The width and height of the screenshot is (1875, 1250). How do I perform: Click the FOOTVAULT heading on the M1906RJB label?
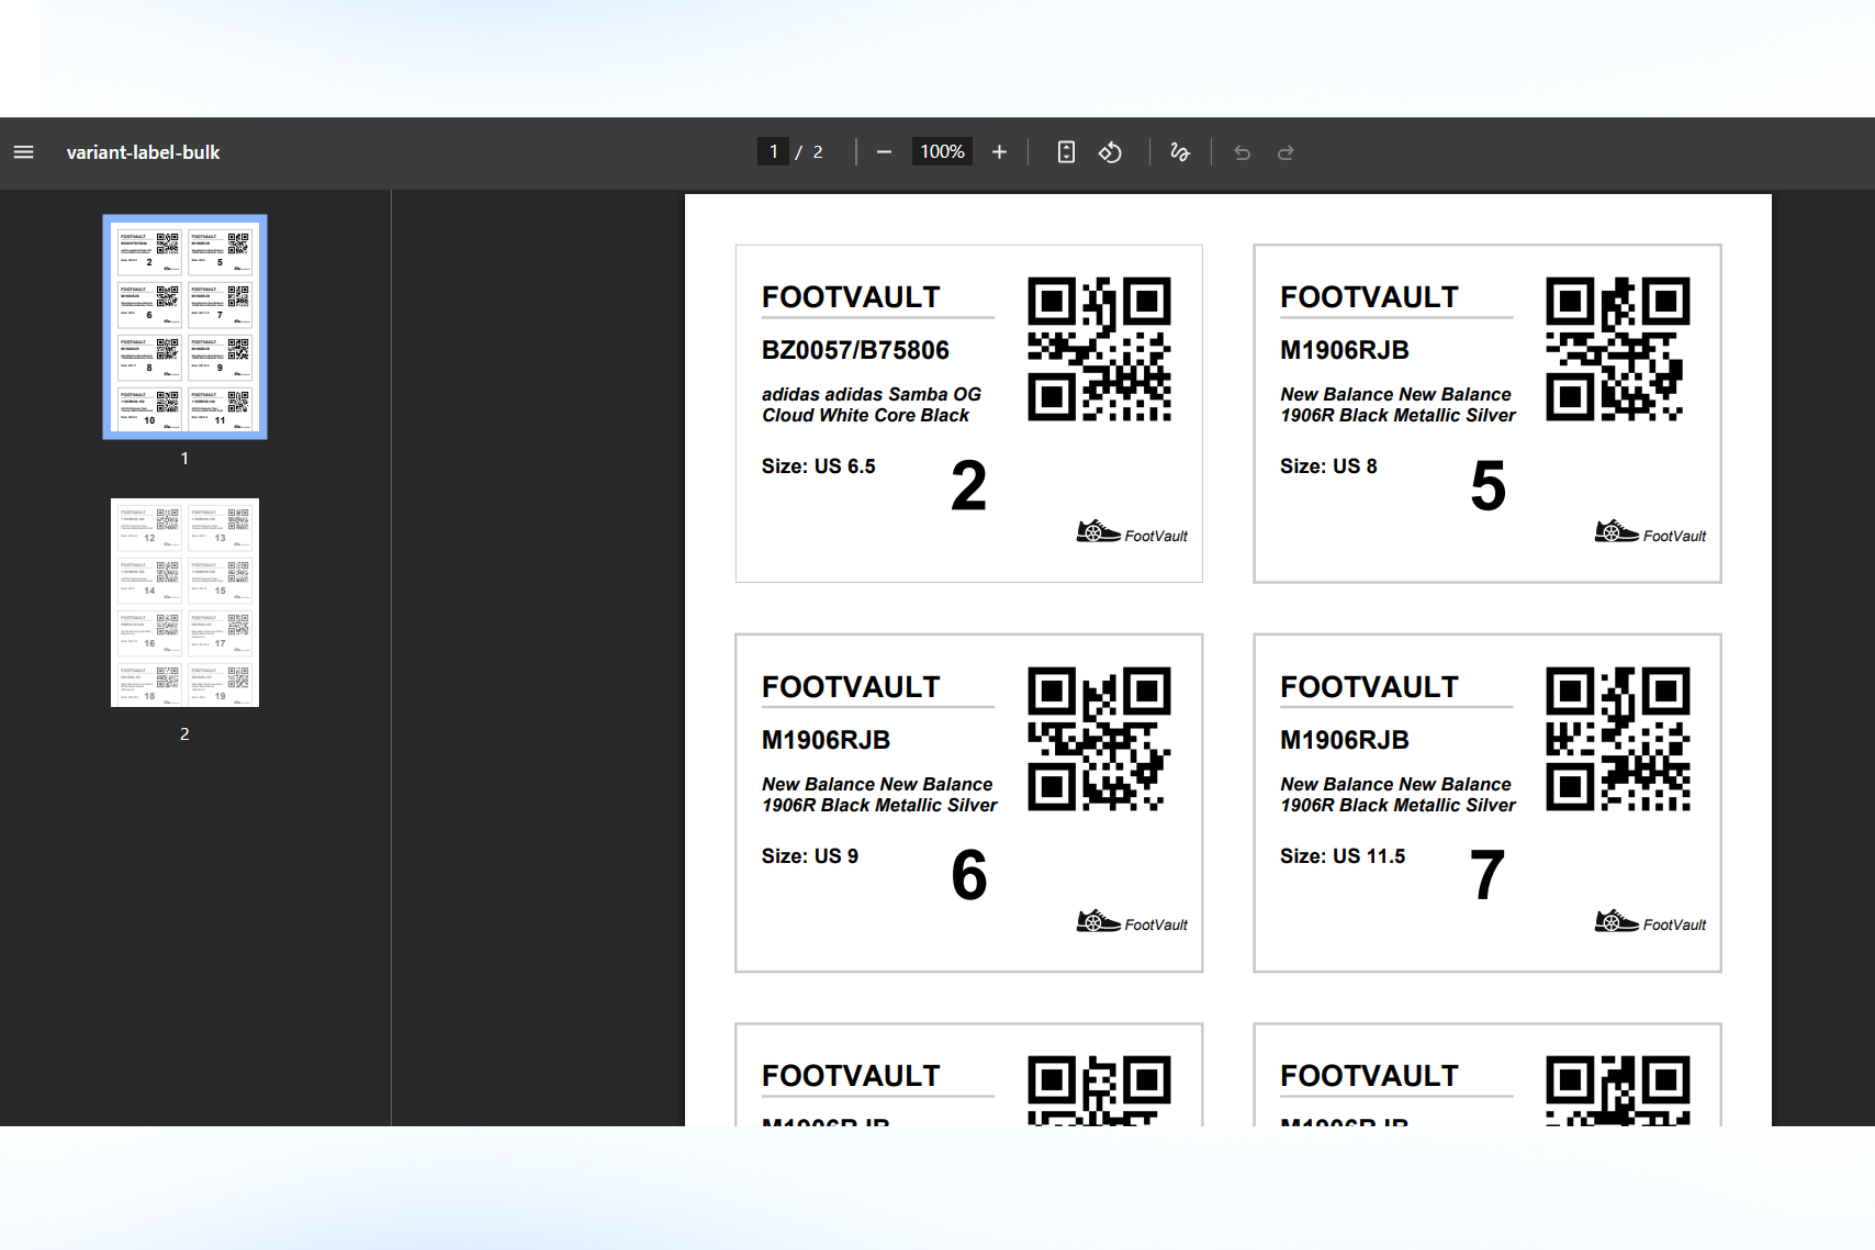[1369, 297]
